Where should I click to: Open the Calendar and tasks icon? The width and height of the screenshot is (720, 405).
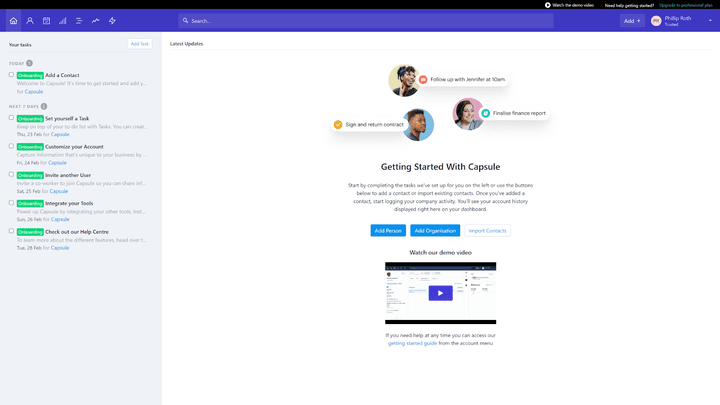click(x=46, y=20)
